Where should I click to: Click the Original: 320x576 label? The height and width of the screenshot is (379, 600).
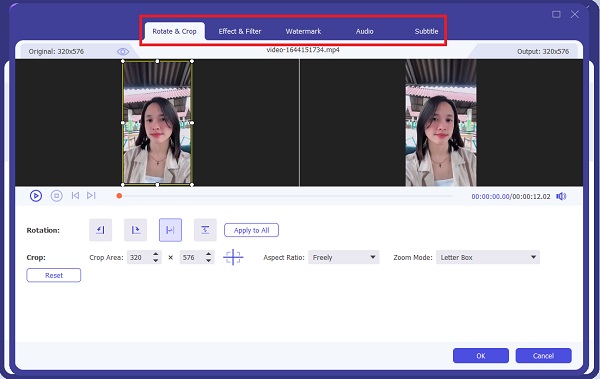[x=56, y=51]
